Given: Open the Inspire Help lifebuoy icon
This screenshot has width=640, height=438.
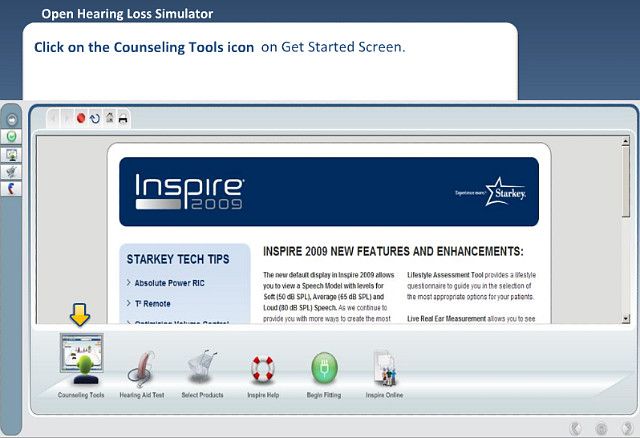Looking at the screenshot, I should coord(262,368).
